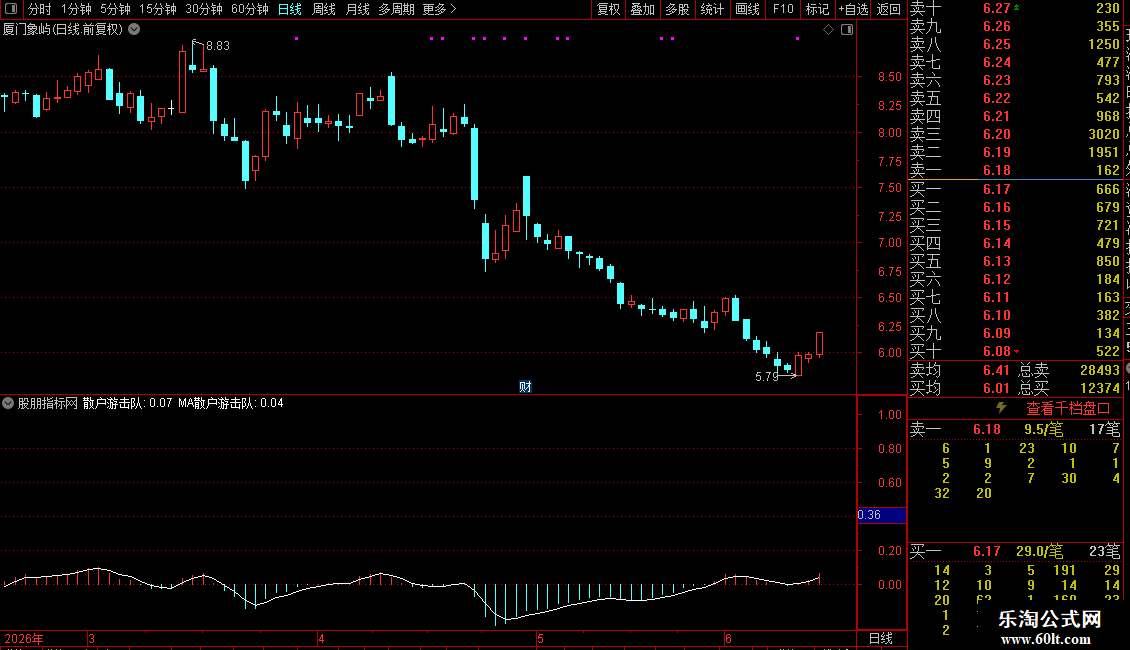Click the month 5 marker on the time axis

pos(540,638)
